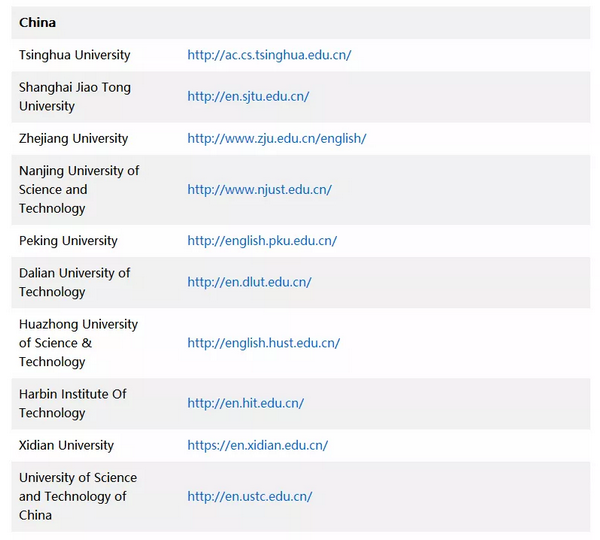Visit the Zhejiang University english page link
This screenshot has width=600, height=540.
[x=277, y=139]
